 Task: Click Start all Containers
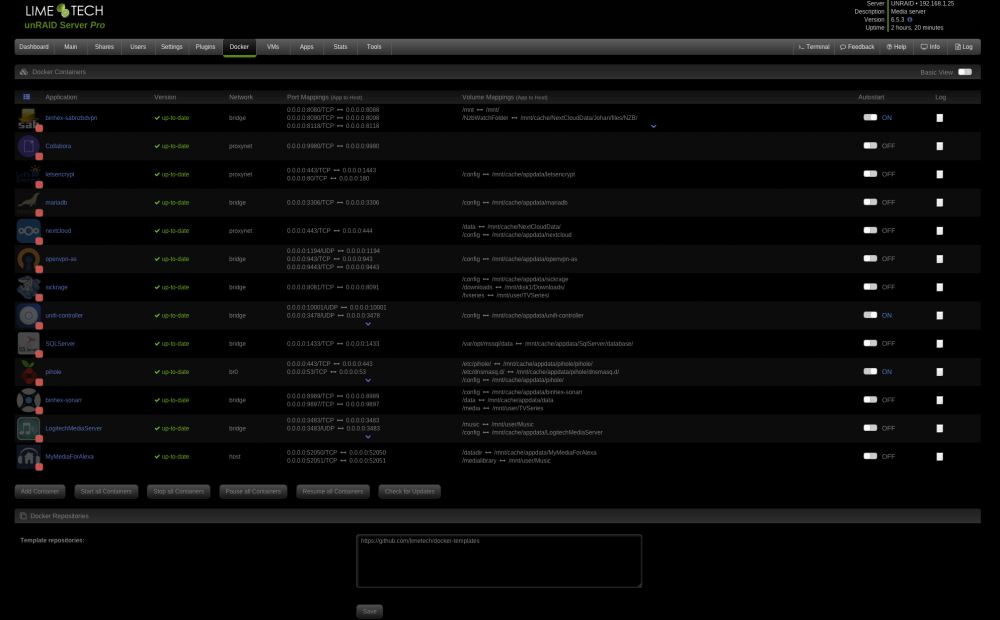click(106, 492)
